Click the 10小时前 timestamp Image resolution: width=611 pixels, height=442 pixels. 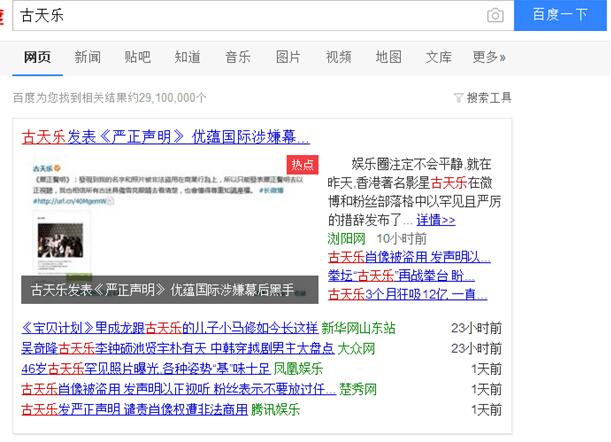pyautogui.click(x=401, y=239)
